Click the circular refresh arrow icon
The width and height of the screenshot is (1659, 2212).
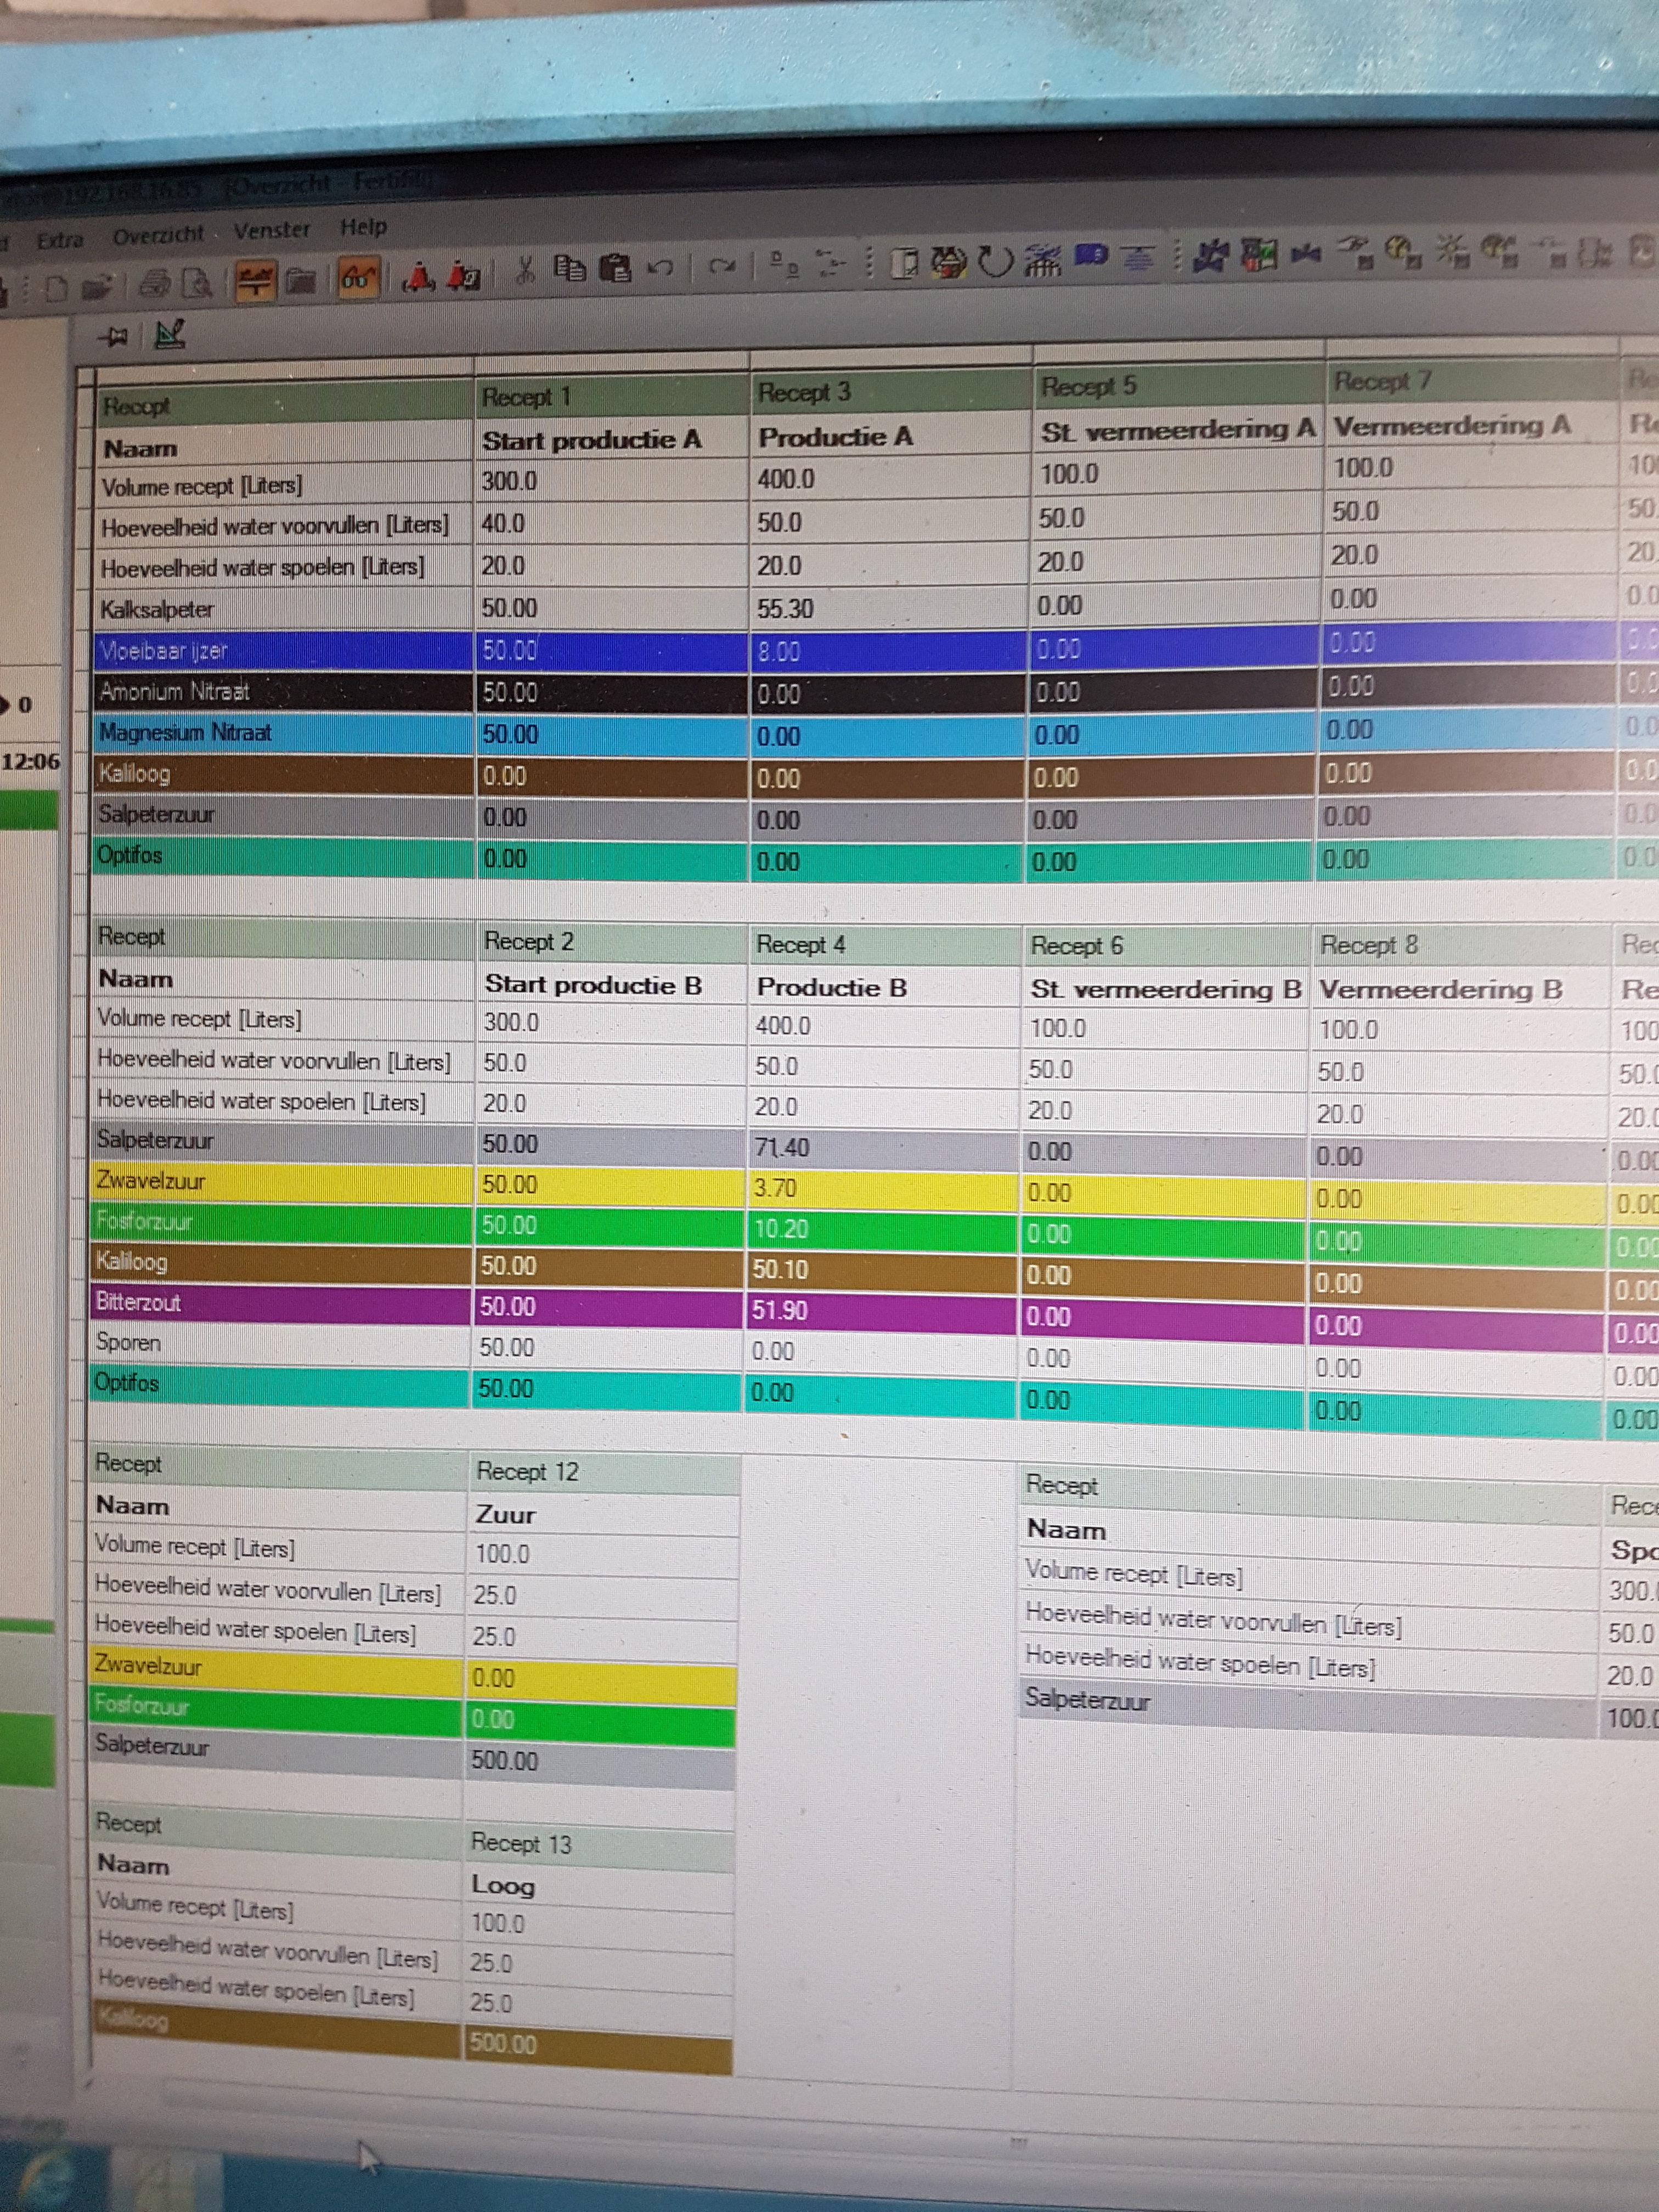[995, 261]
